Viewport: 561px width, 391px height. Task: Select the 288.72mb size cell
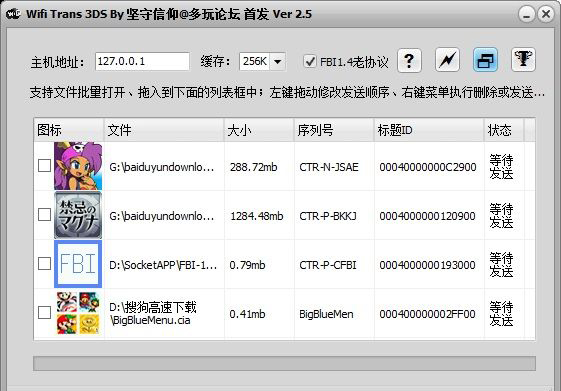(253, 167)
